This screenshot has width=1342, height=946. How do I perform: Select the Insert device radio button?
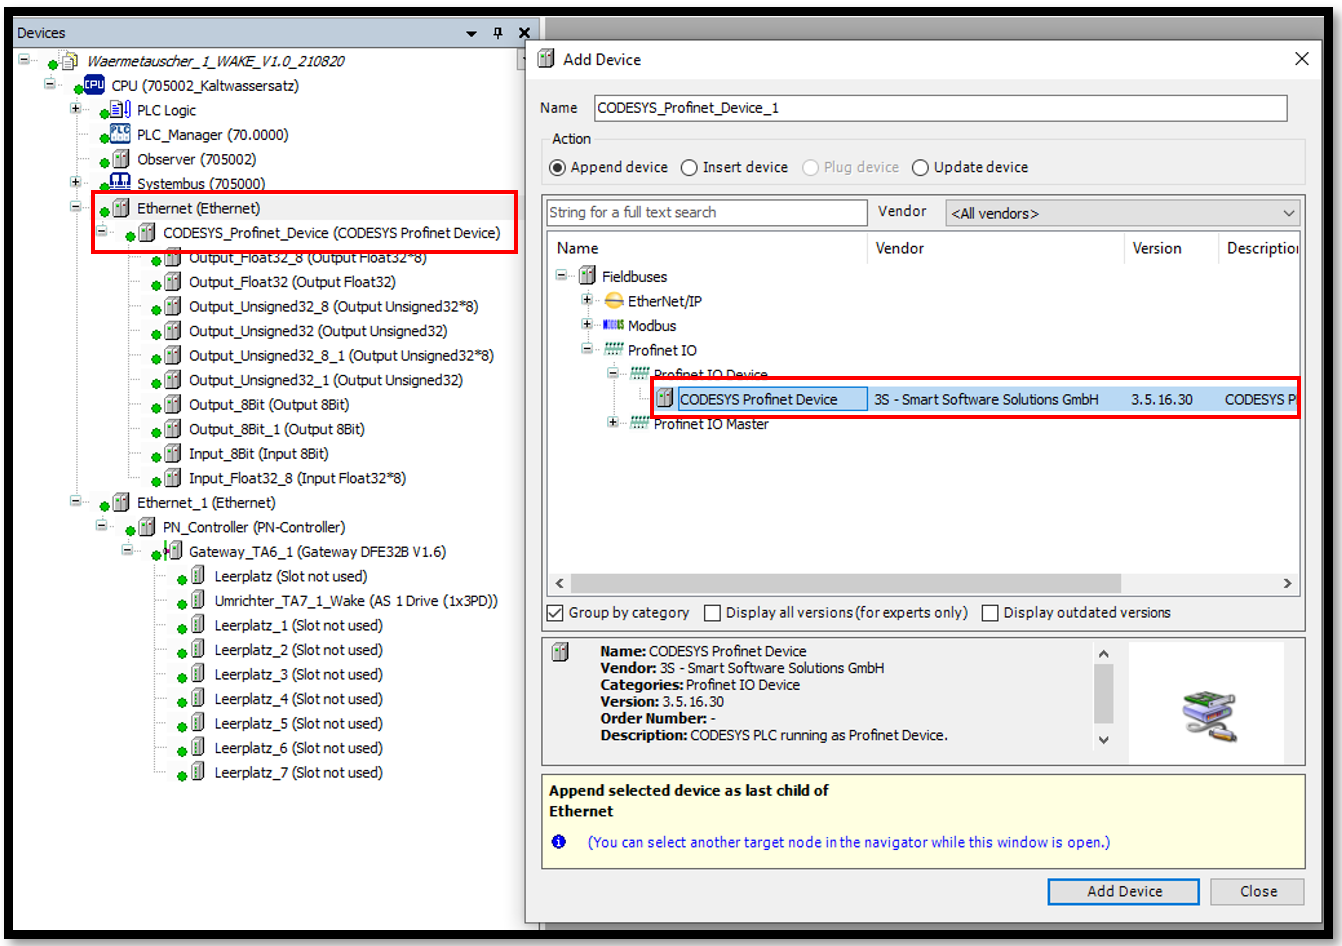tap(689, 168)
